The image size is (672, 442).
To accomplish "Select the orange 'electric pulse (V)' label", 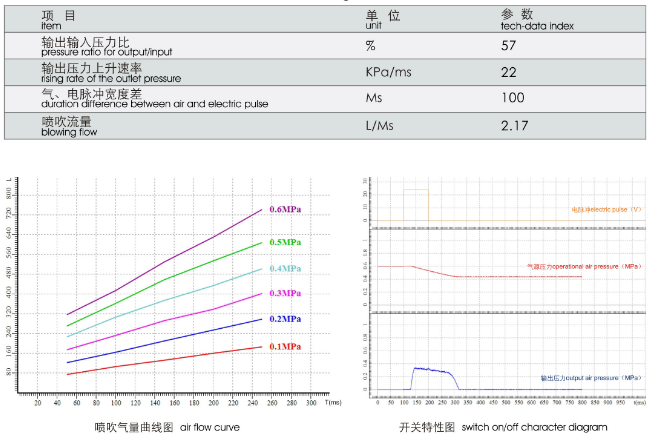I will click(x=606, y=210).
